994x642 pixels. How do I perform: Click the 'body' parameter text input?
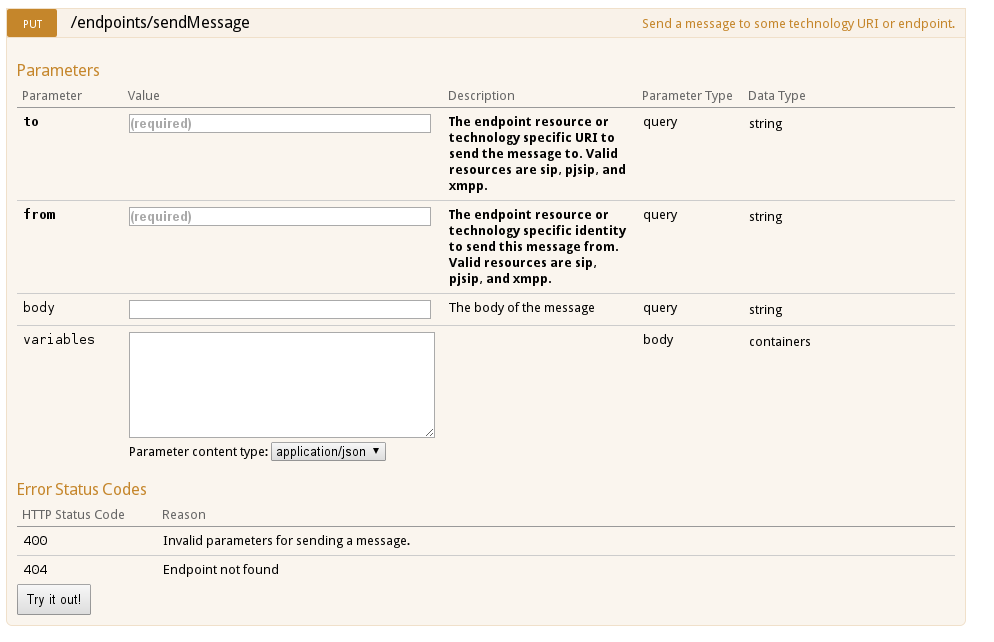click(x=280, y=310)
